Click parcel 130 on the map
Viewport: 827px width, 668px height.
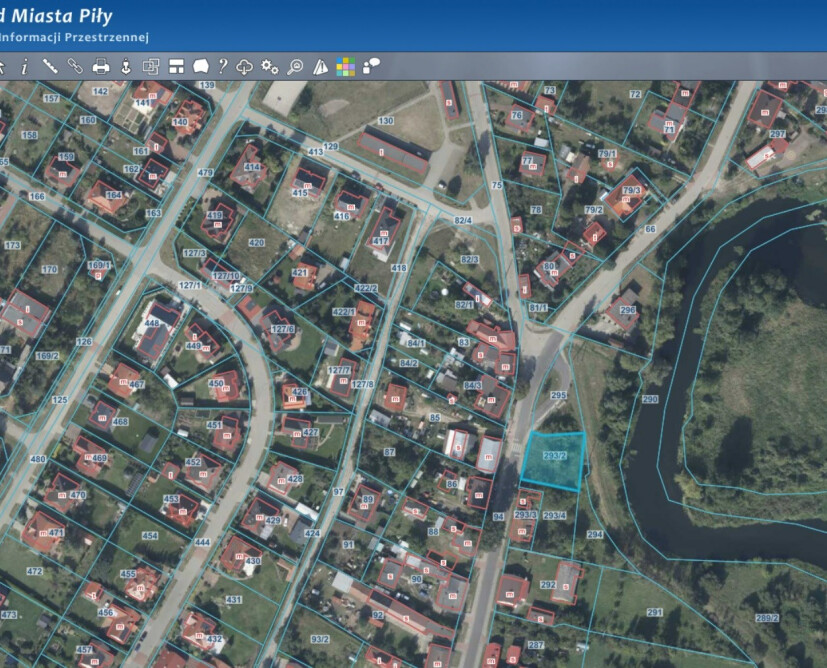[386, 121]
